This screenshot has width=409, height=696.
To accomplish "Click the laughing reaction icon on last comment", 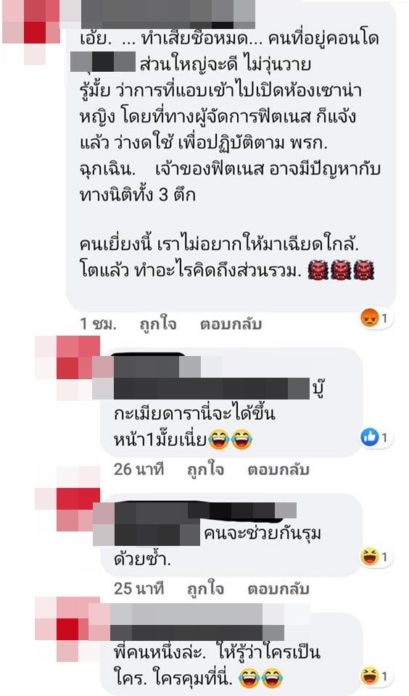I will [x=369, y=676].
